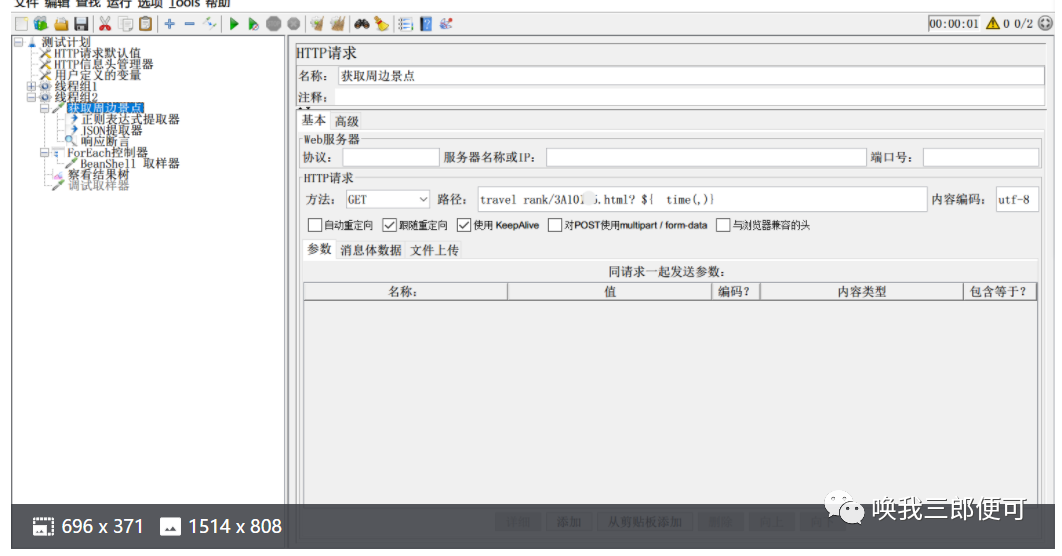Select HTTP信息头管理器 node

coord(104,64)
